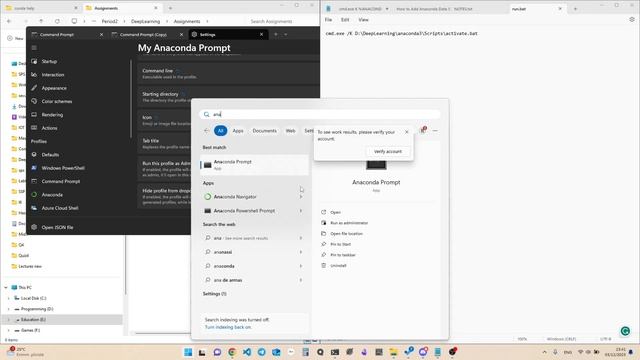Select the Command Prompt profile in sidebar
The width and height of the screenshot is (640, 360).
pyautogui.click(x=61, y=181)
